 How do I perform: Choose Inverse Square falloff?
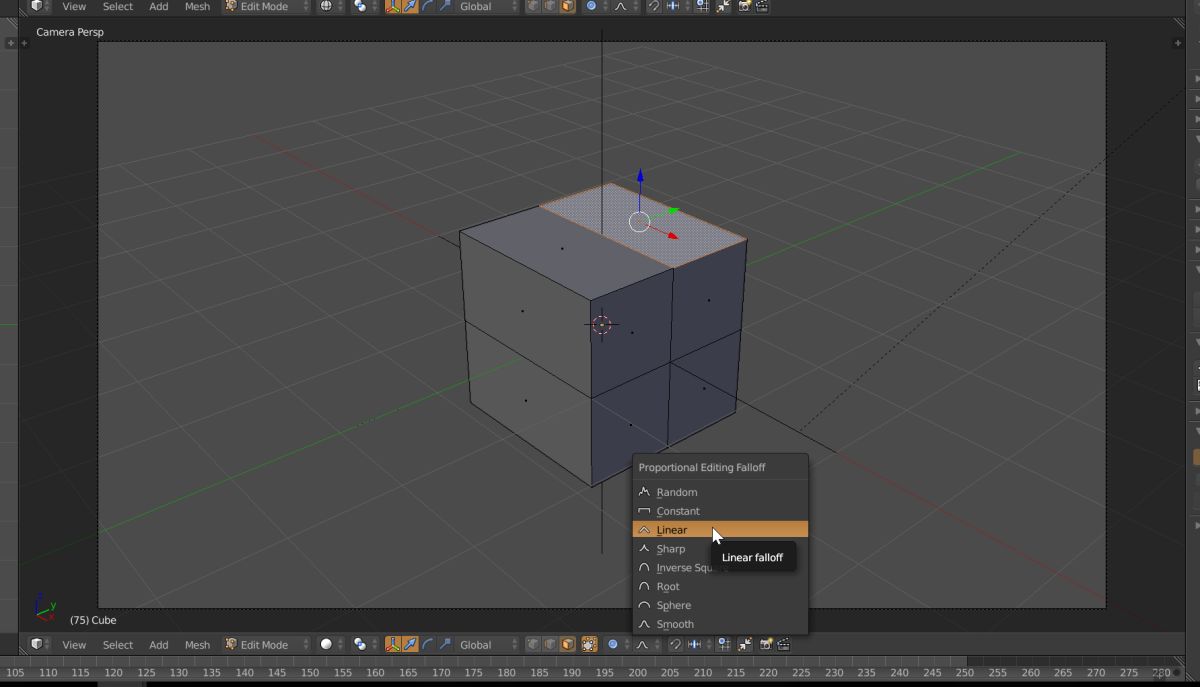720,568
